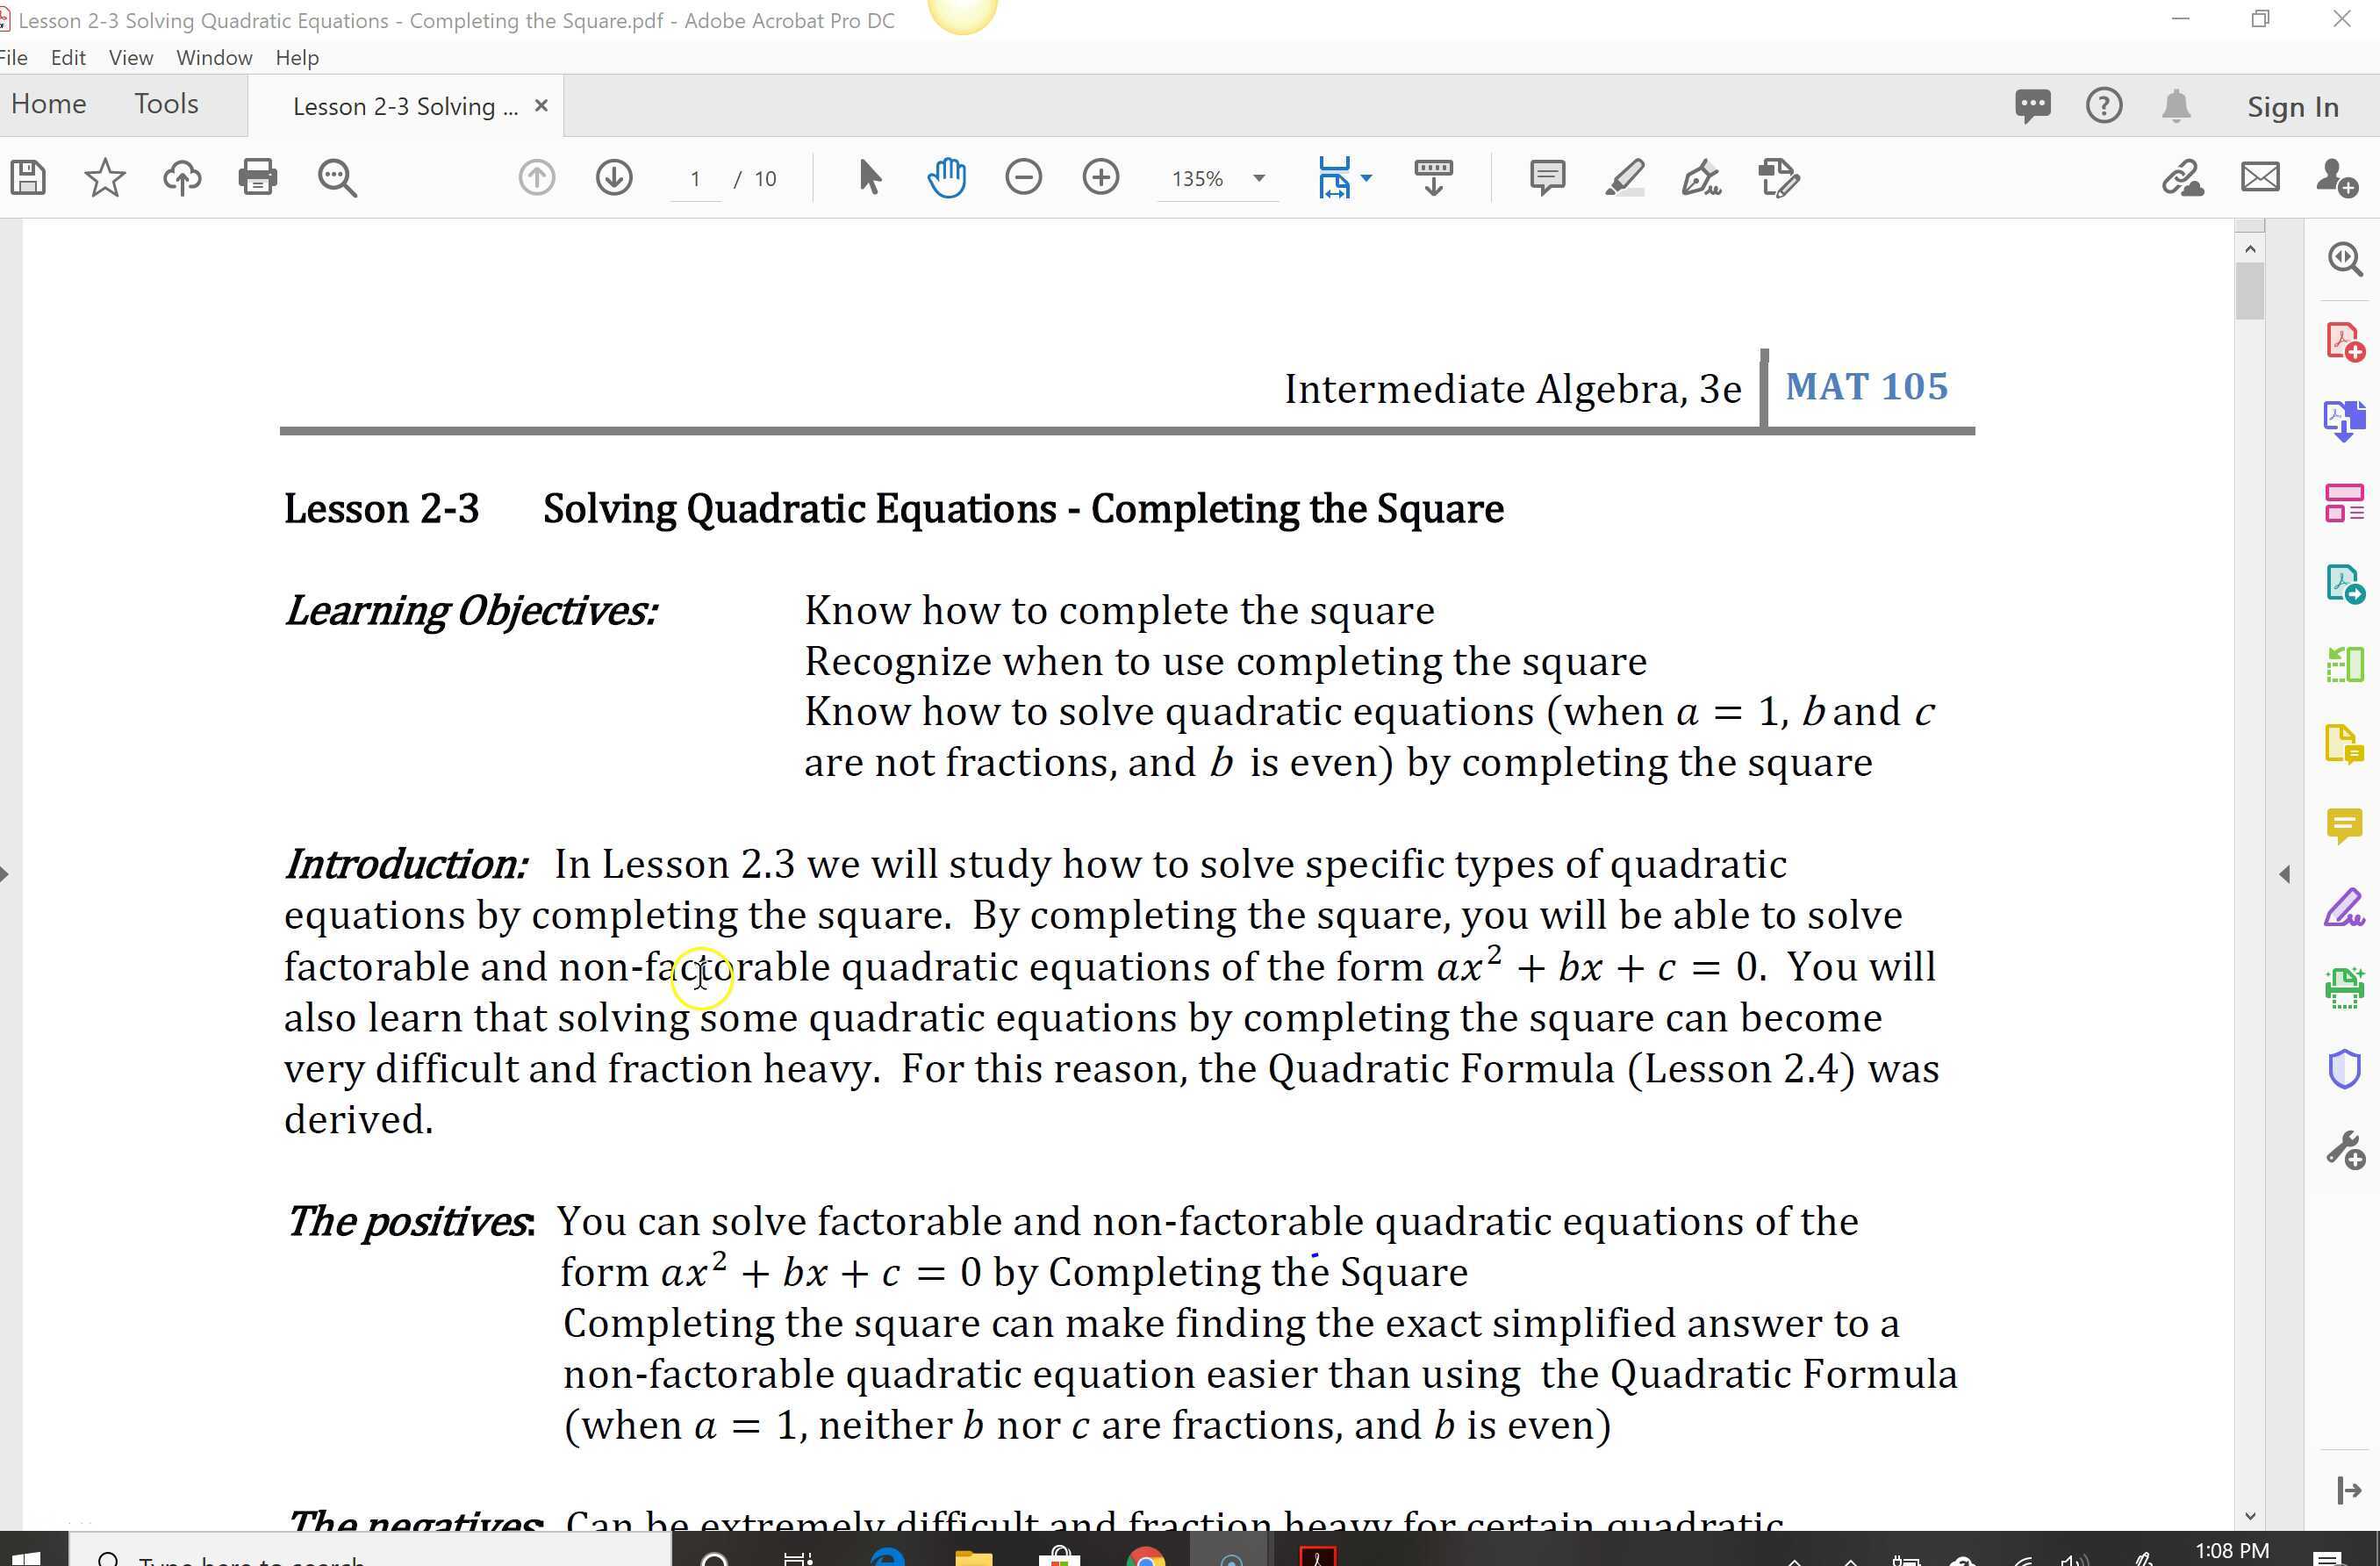
Task: Open the Home view
Action: [48, 104]
